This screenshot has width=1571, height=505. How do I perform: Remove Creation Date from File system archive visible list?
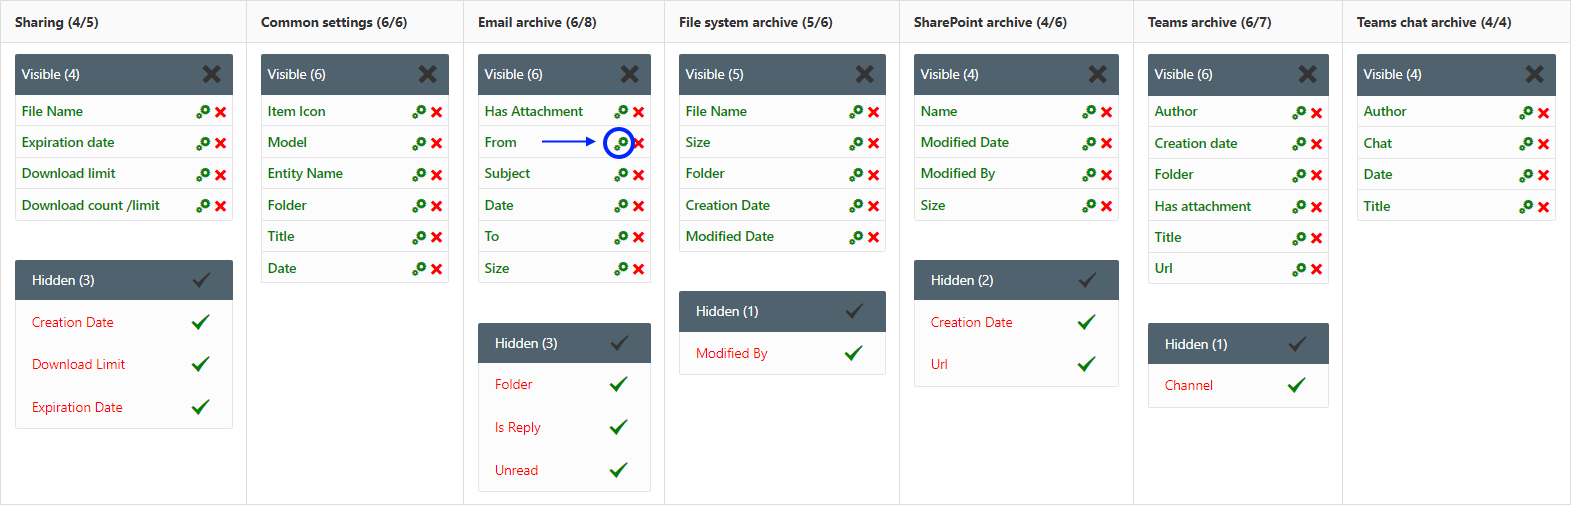pyautogui.click(x=874, y=206)
